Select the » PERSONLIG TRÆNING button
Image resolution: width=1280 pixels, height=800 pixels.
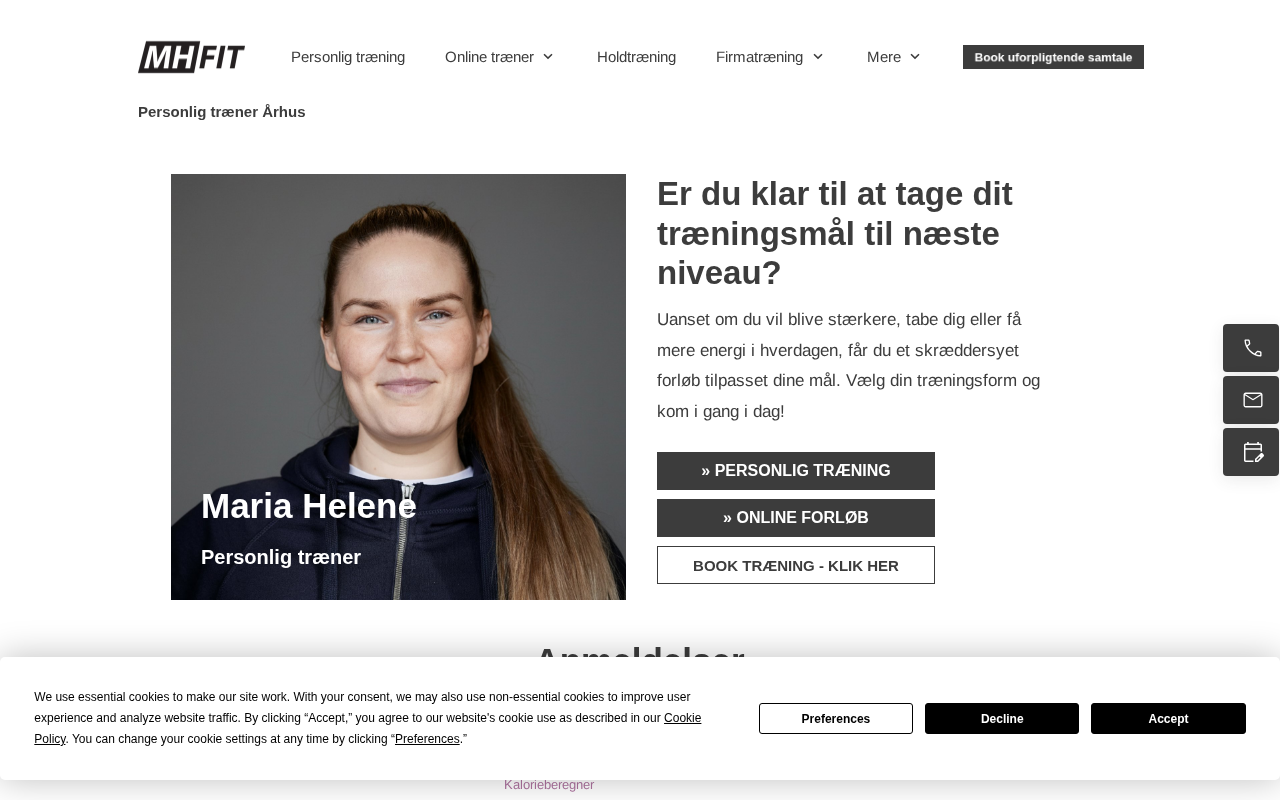coord(796,471)
